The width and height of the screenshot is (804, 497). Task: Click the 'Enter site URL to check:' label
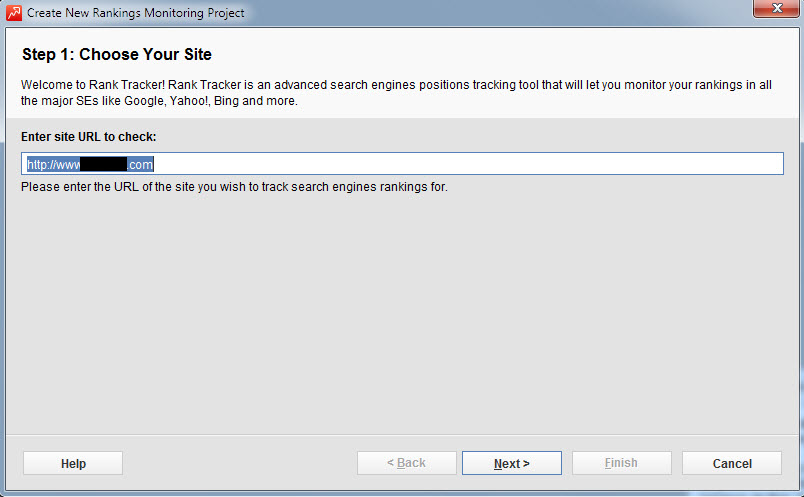(x=89, y=137)
